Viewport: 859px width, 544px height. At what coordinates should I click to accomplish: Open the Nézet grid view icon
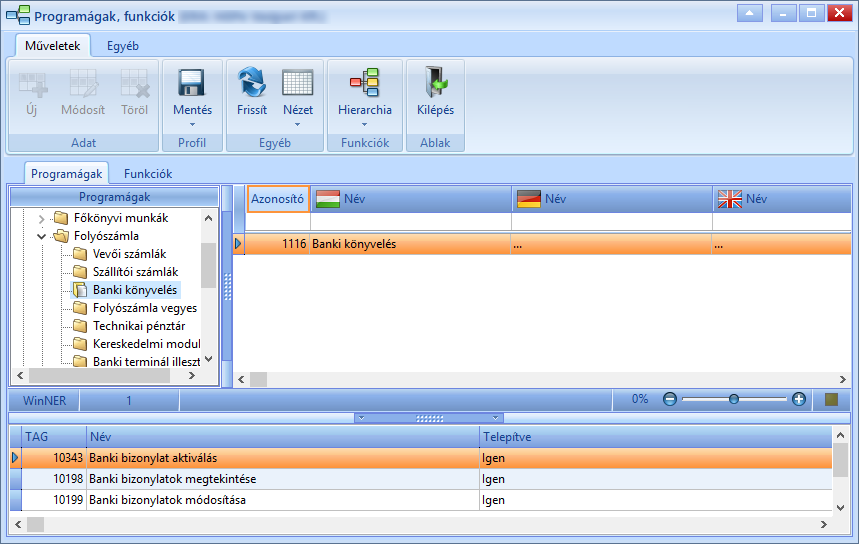(x=297, y=83)
